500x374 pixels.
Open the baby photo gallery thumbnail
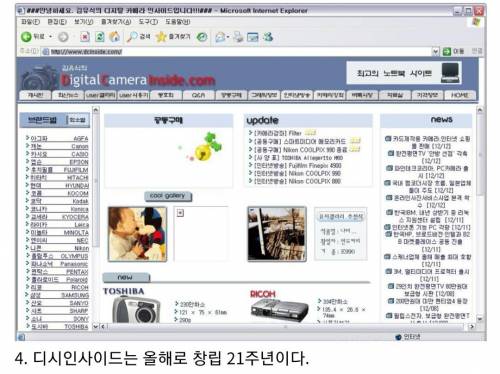(137, 234)
